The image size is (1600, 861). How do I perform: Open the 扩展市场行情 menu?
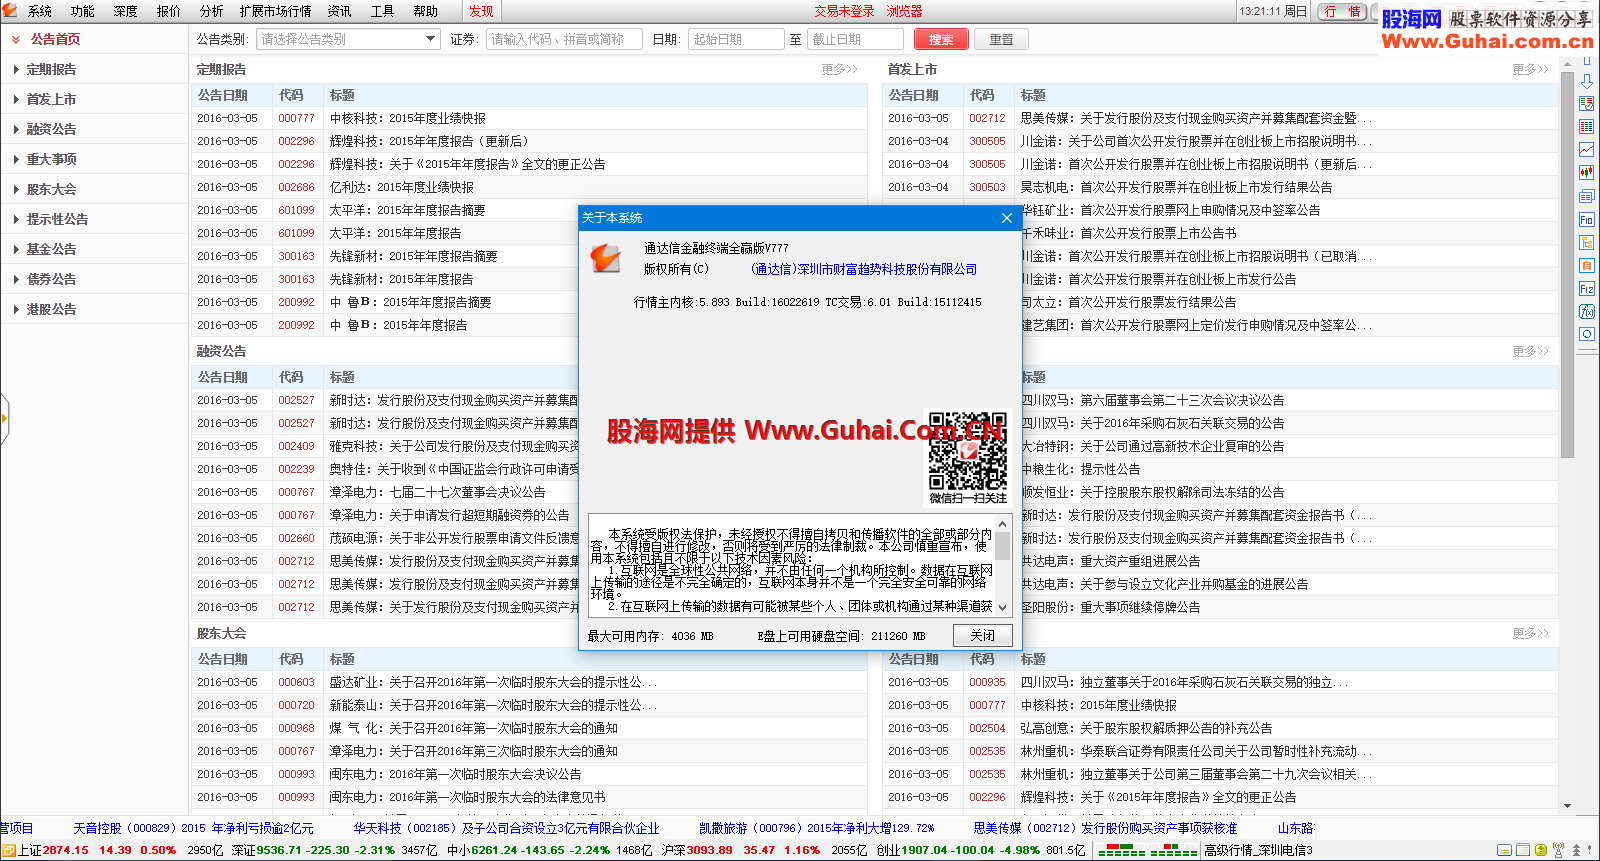(x=275, y=11)
